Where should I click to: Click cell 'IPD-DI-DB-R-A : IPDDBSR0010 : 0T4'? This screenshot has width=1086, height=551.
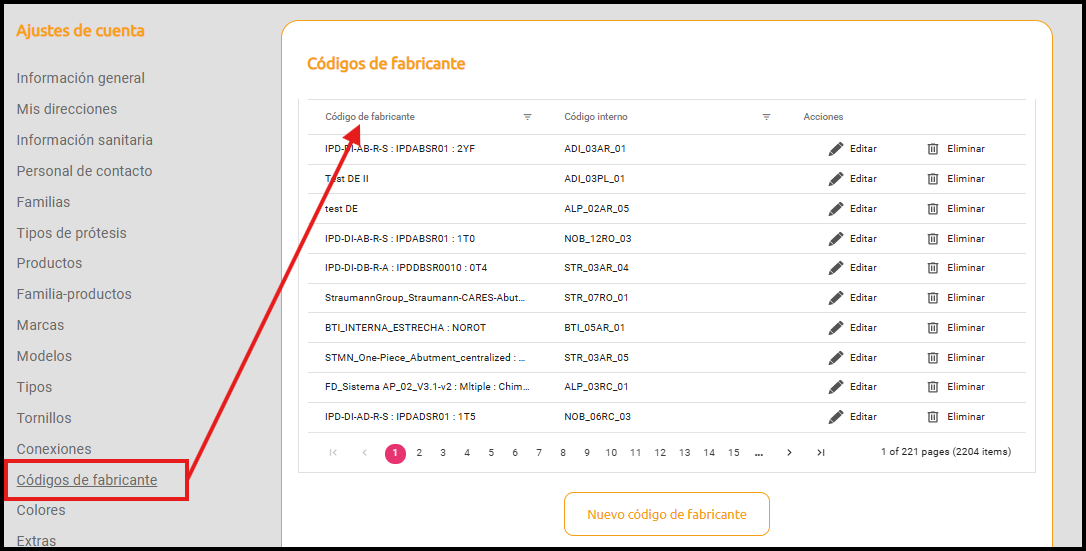406,267
